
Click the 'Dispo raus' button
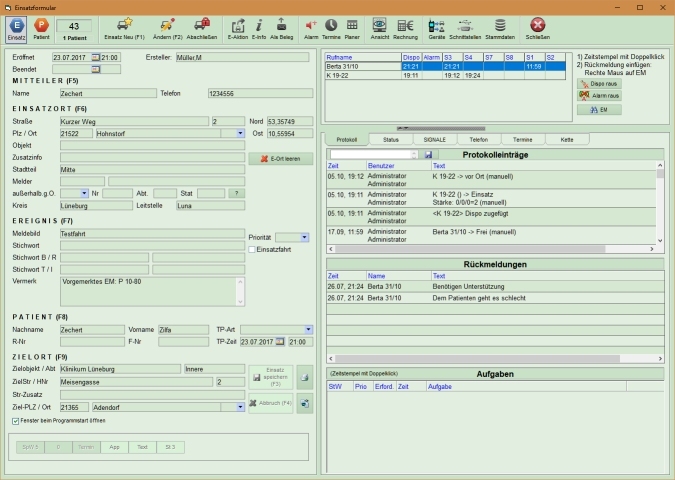599,83
